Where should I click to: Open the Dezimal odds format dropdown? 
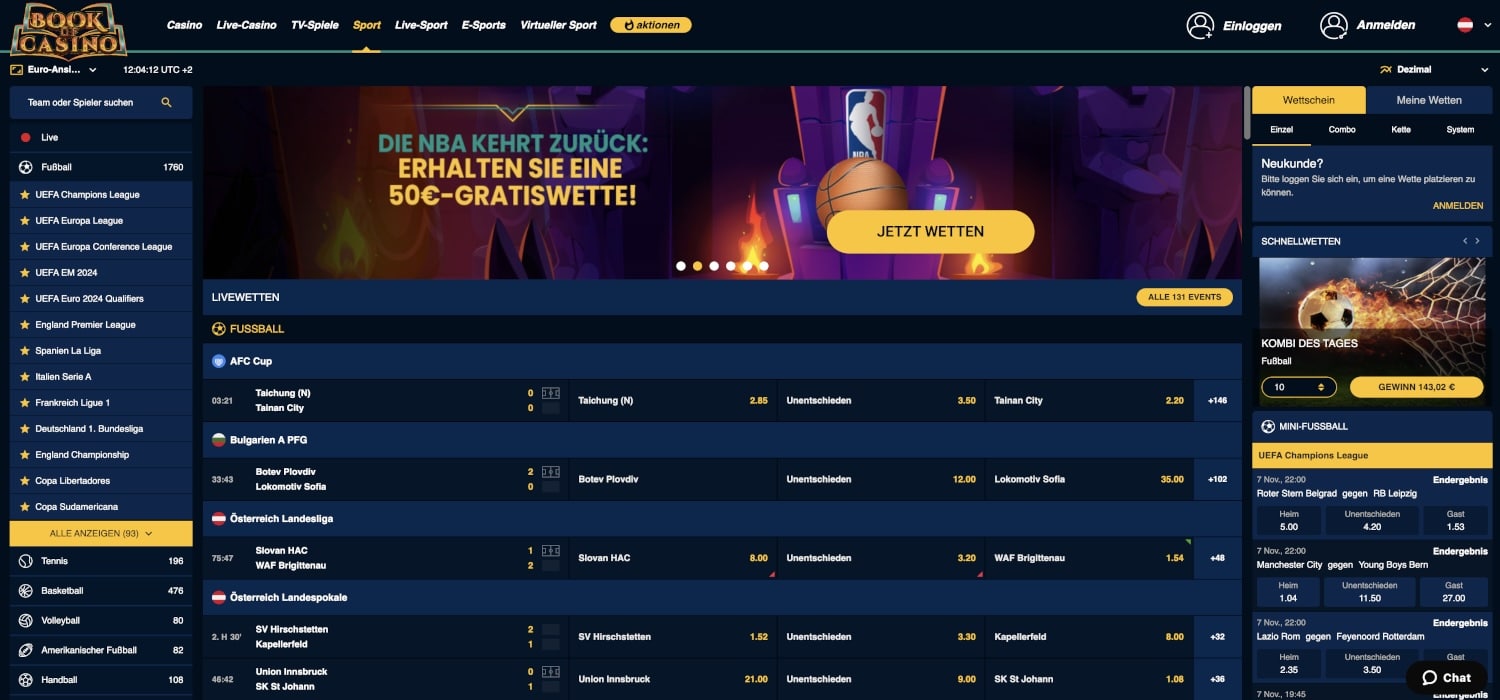[1434, 70]
